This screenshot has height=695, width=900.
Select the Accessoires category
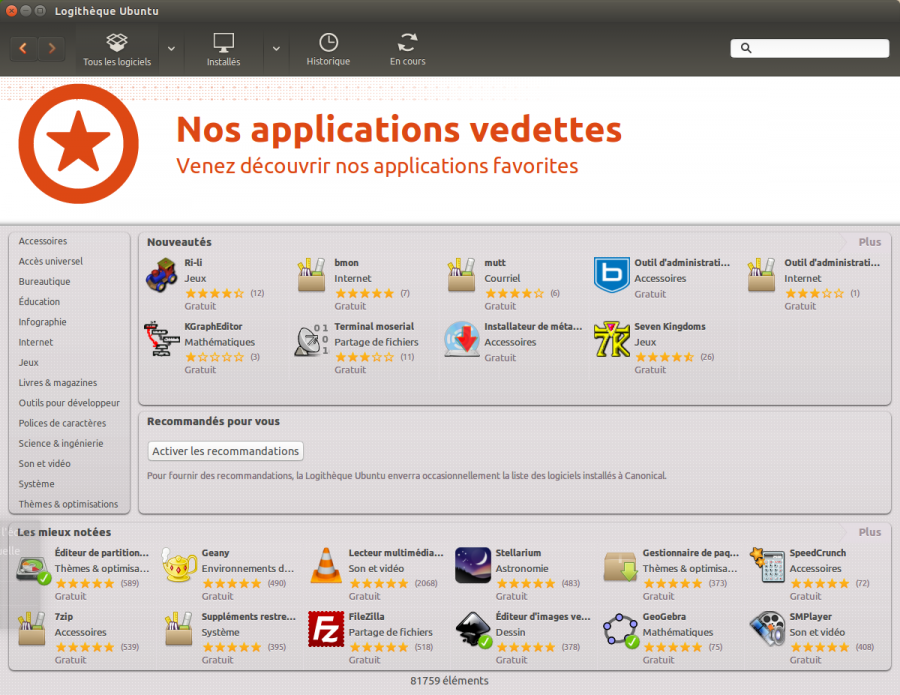[x=42, y=241]
